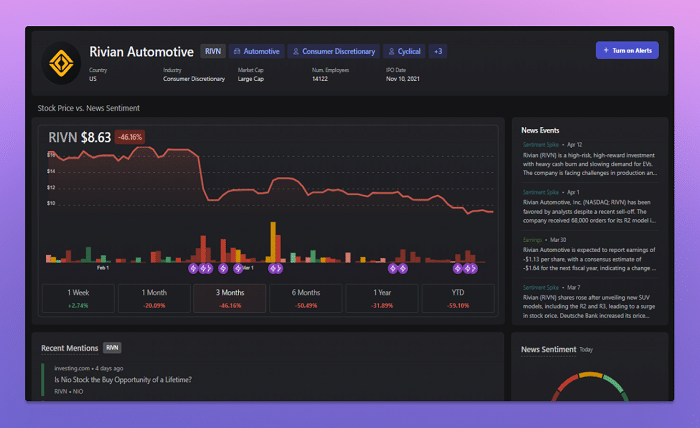This screenshot has height=428, width=700.
Task: Show the 1 Year price range
Action: pos(382,298)
